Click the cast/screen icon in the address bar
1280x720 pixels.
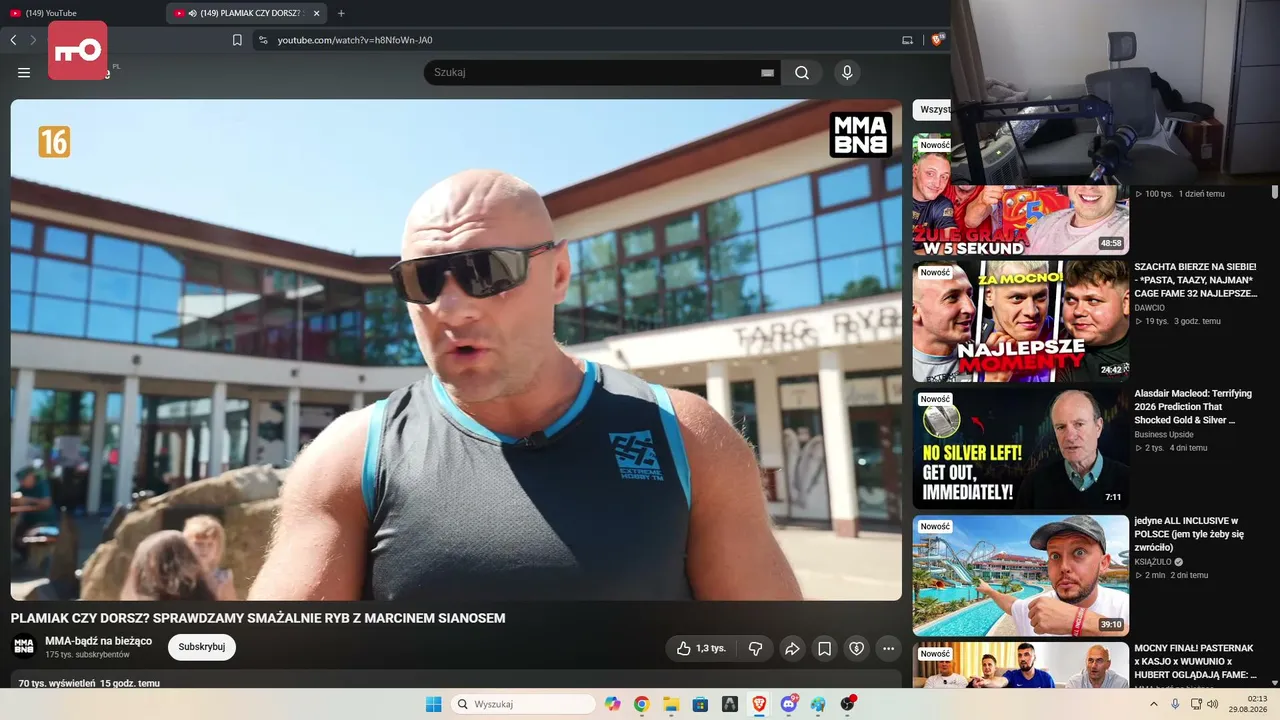coord(908,40)
